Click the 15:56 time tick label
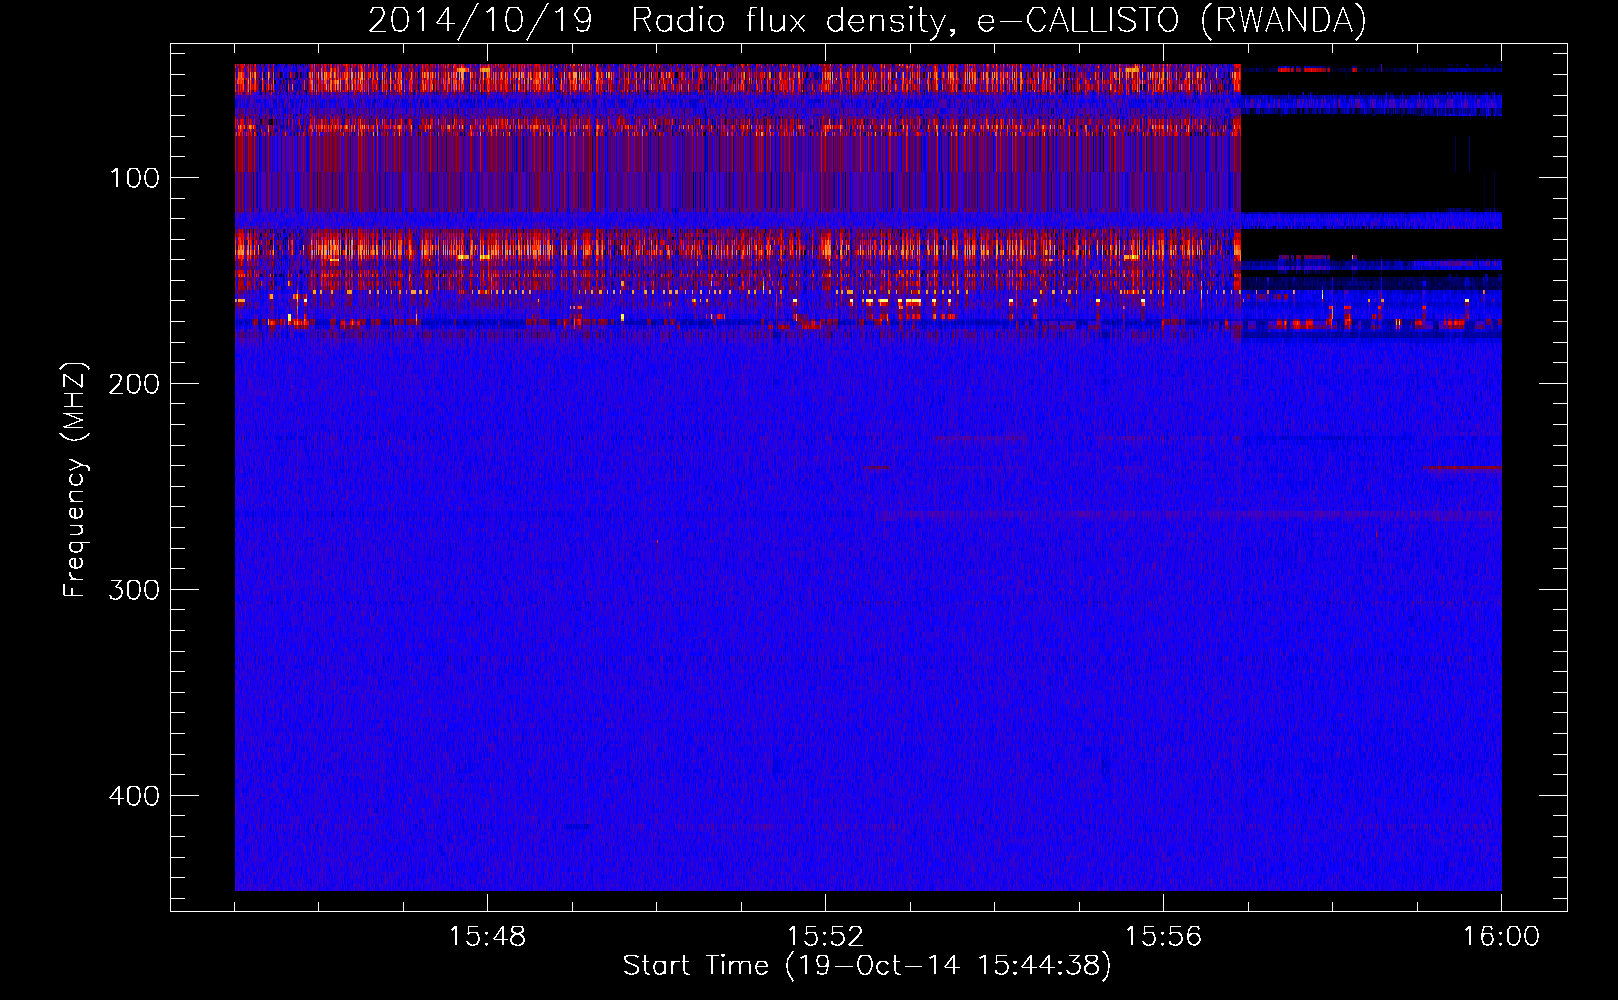Viewport: 1618px width, 1000px height. pos(1163,937)
